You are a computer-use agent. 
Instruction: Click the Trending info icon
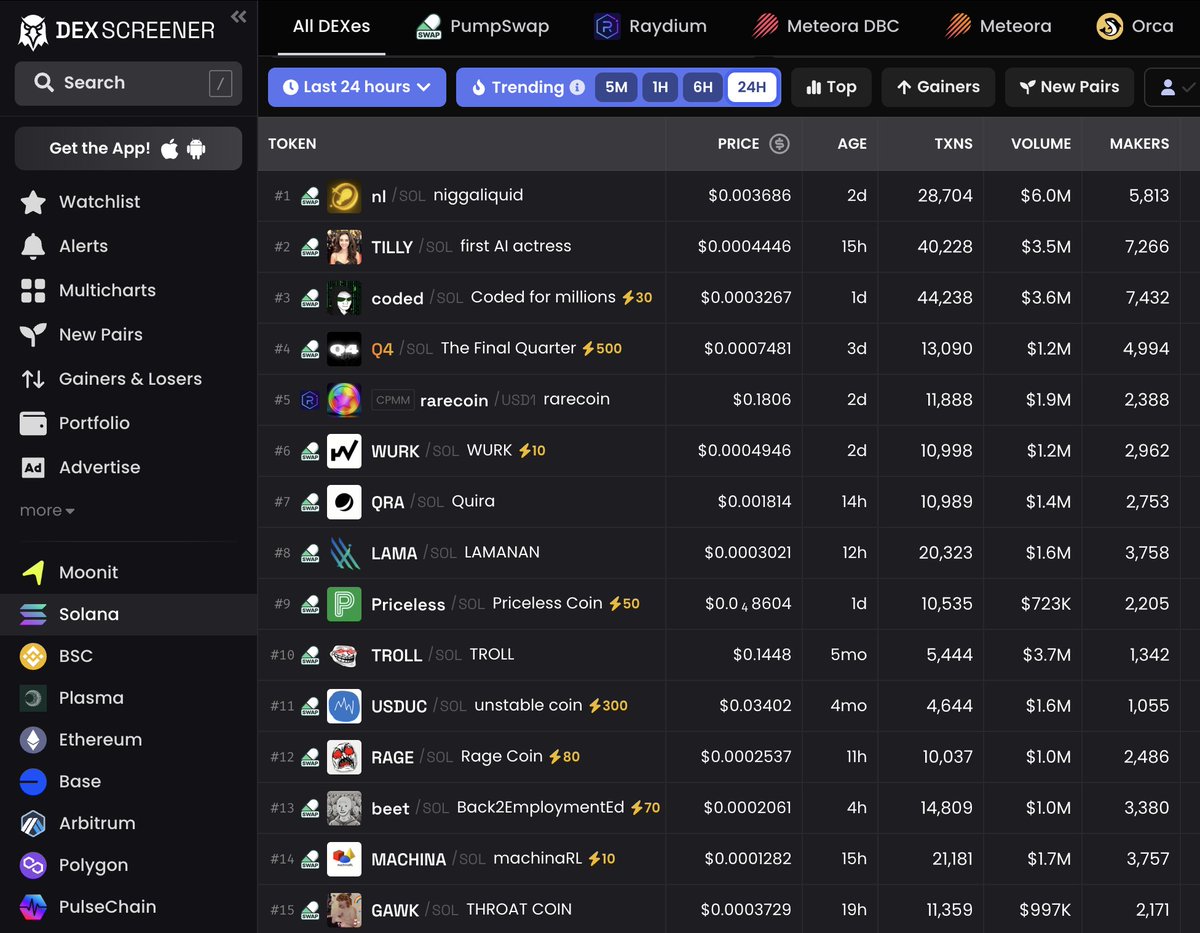pyautogui.click(x=577, y=87)
